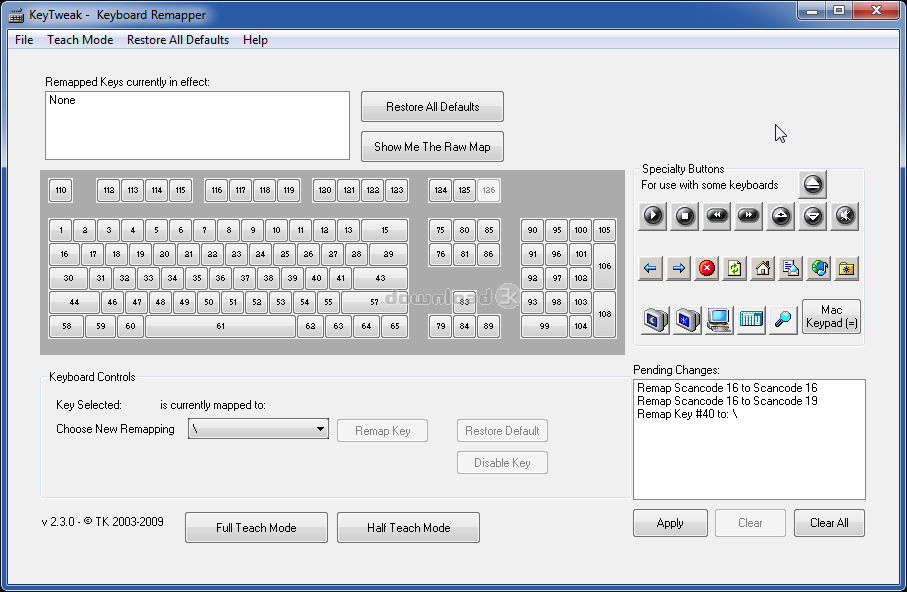Viewport: 907px width, 592px height.
Task: Open the Choose New Remapping dropdown
Action: click(259, 429)
